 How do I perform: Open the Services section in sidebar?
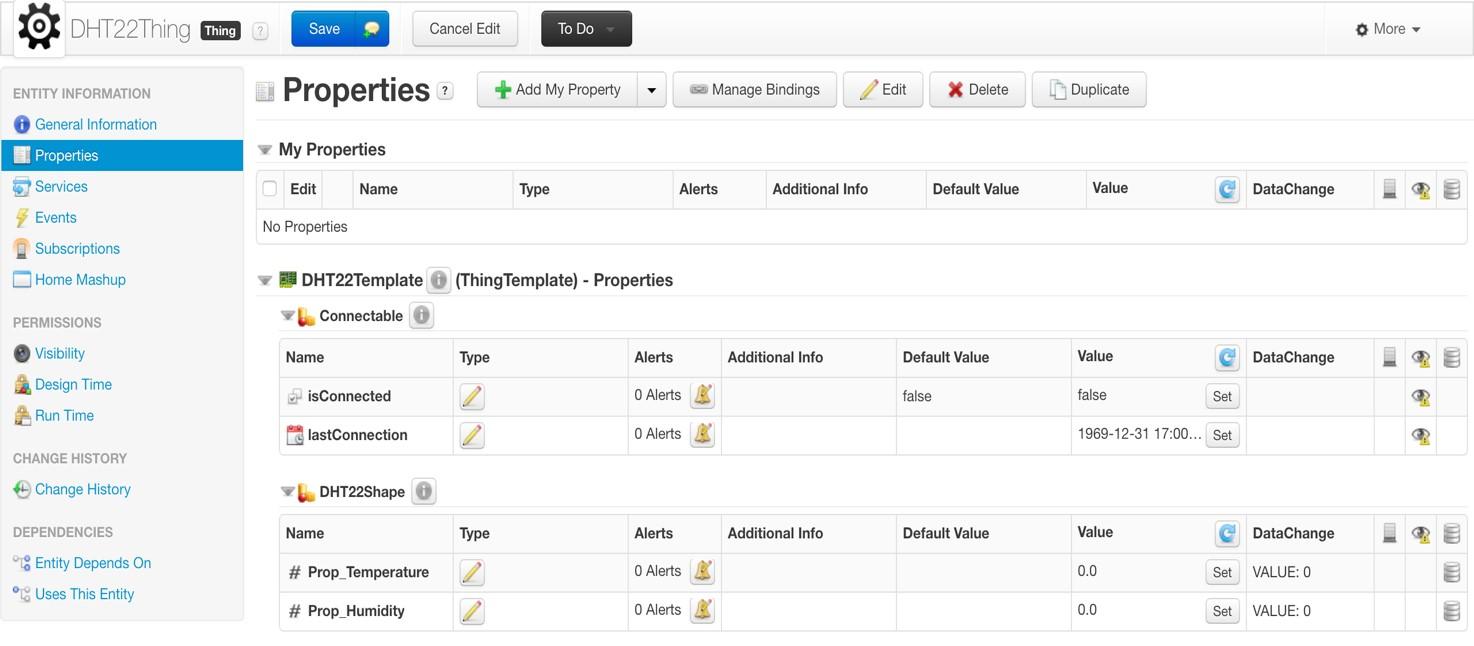(x=61, y=186)
